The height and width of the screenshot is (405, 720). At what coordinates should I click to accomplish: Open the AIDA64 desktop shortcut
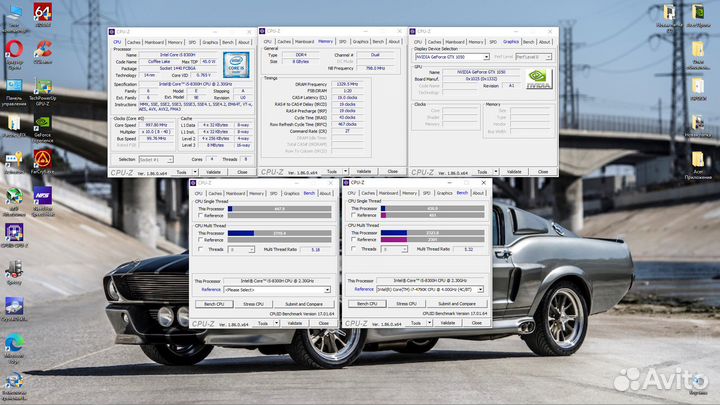pos(43,15)
